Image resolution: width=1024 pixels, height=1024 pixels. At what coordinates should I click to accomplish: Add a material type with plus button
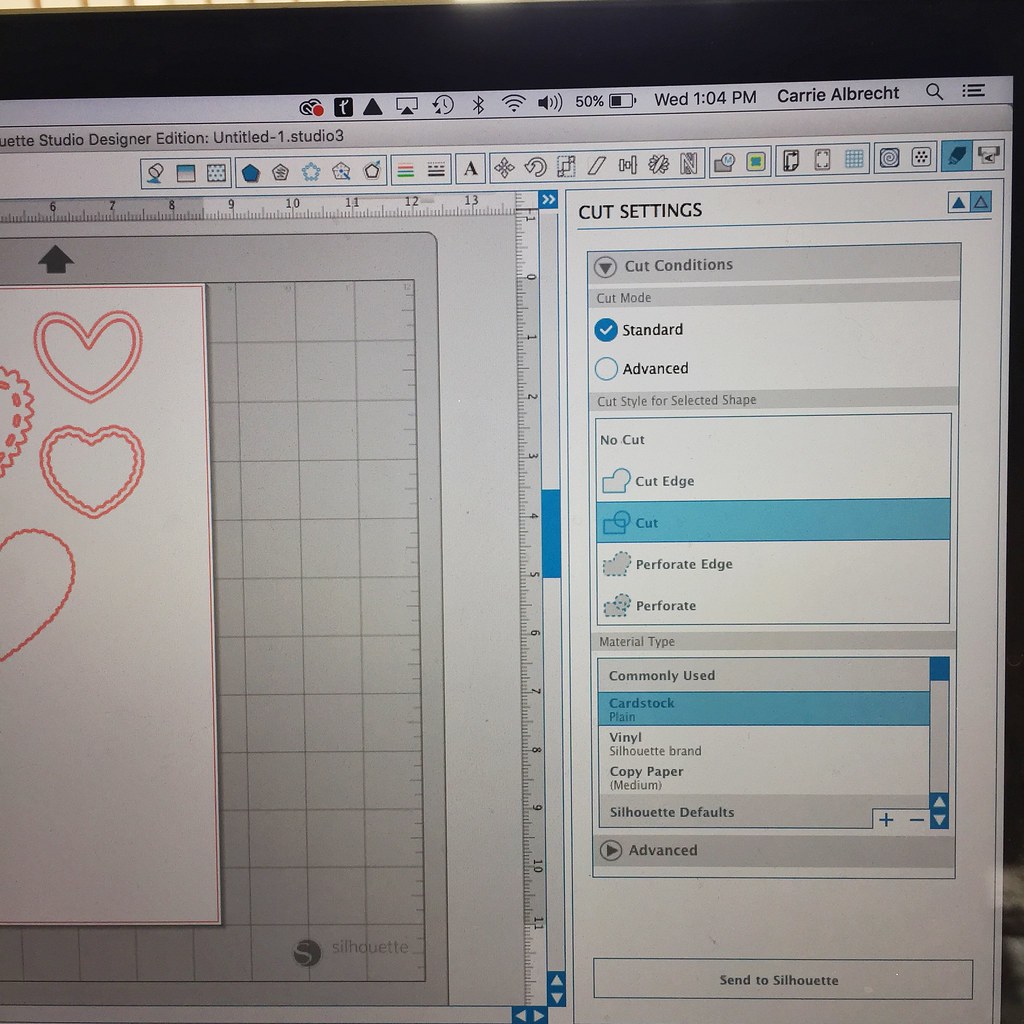tap(886, 820)
